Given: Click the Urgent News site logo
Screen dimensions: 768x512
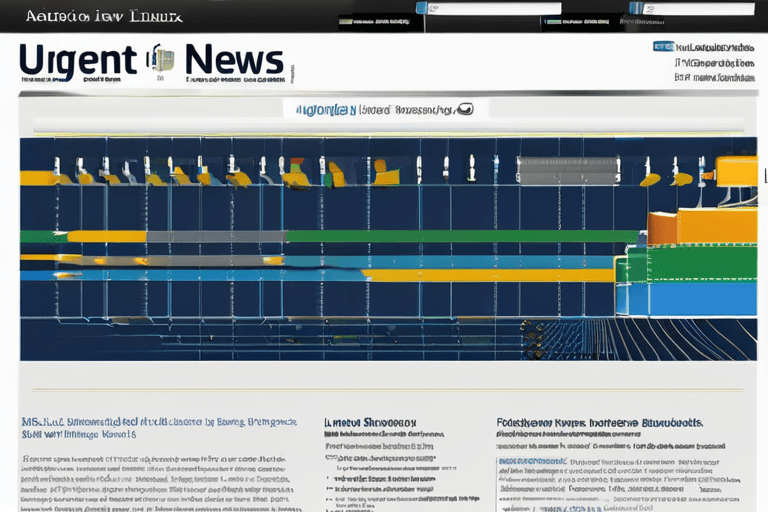Looking at the screenshot, I should 150,60.
